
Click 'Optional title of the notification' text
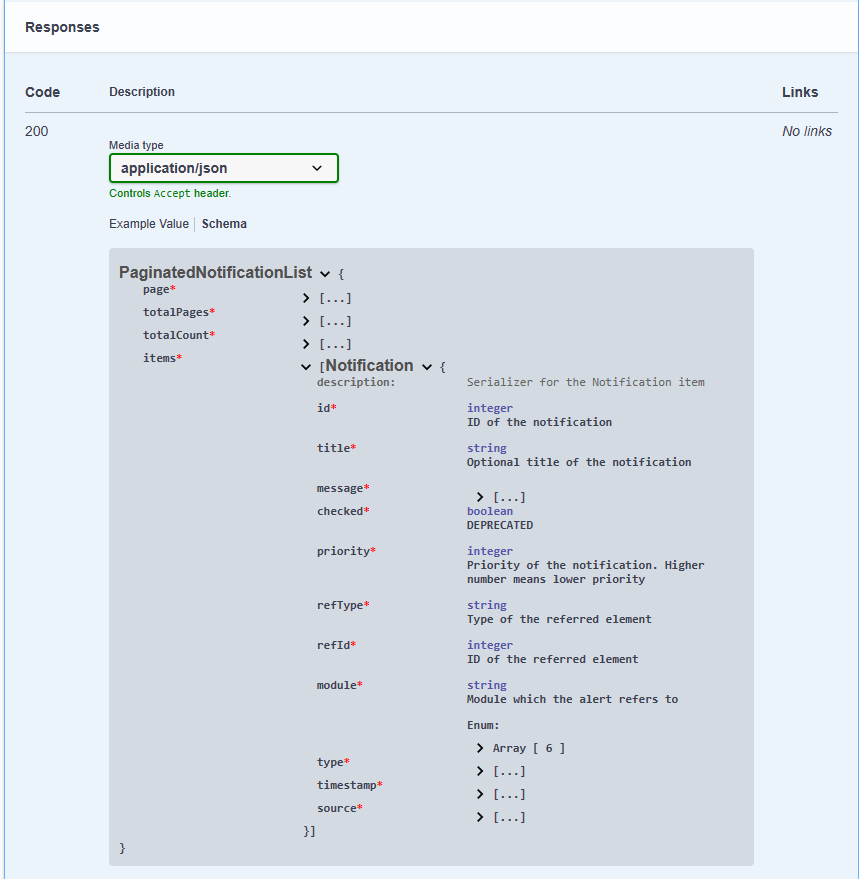579,462
